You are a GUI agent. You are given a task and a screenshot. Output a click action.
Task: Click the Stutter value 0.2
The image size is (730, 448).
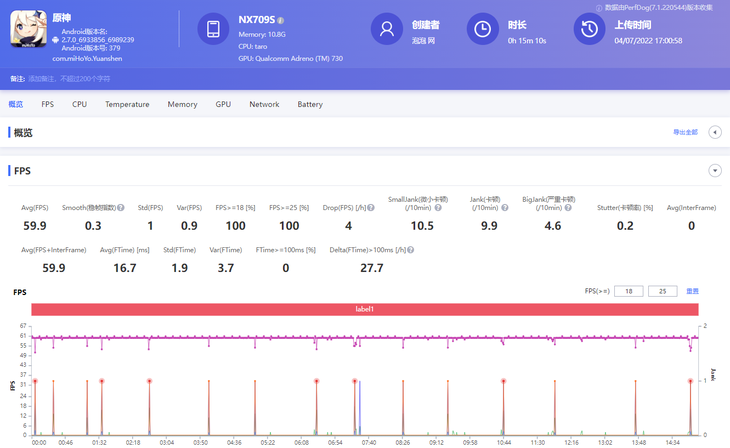pyautogui.click(x=625, y=226)
